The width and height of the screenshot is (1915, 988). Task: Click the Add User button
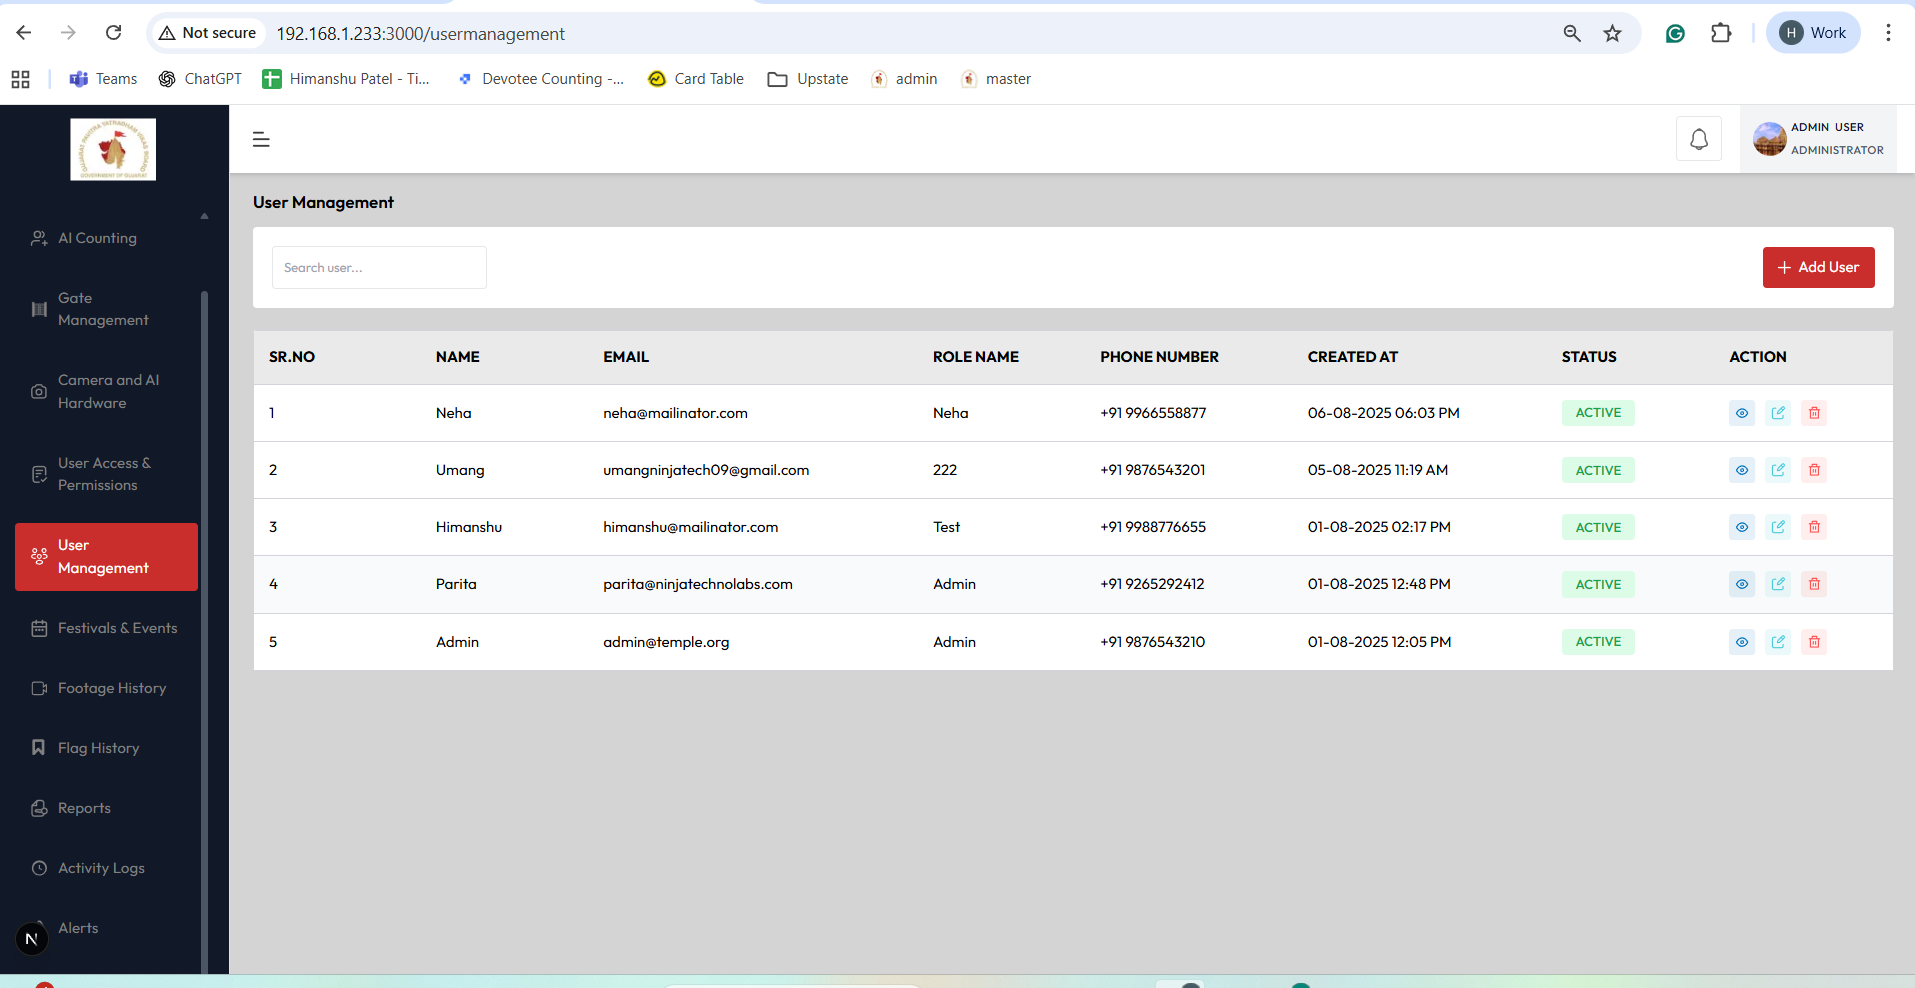(x=1818, y=267)
